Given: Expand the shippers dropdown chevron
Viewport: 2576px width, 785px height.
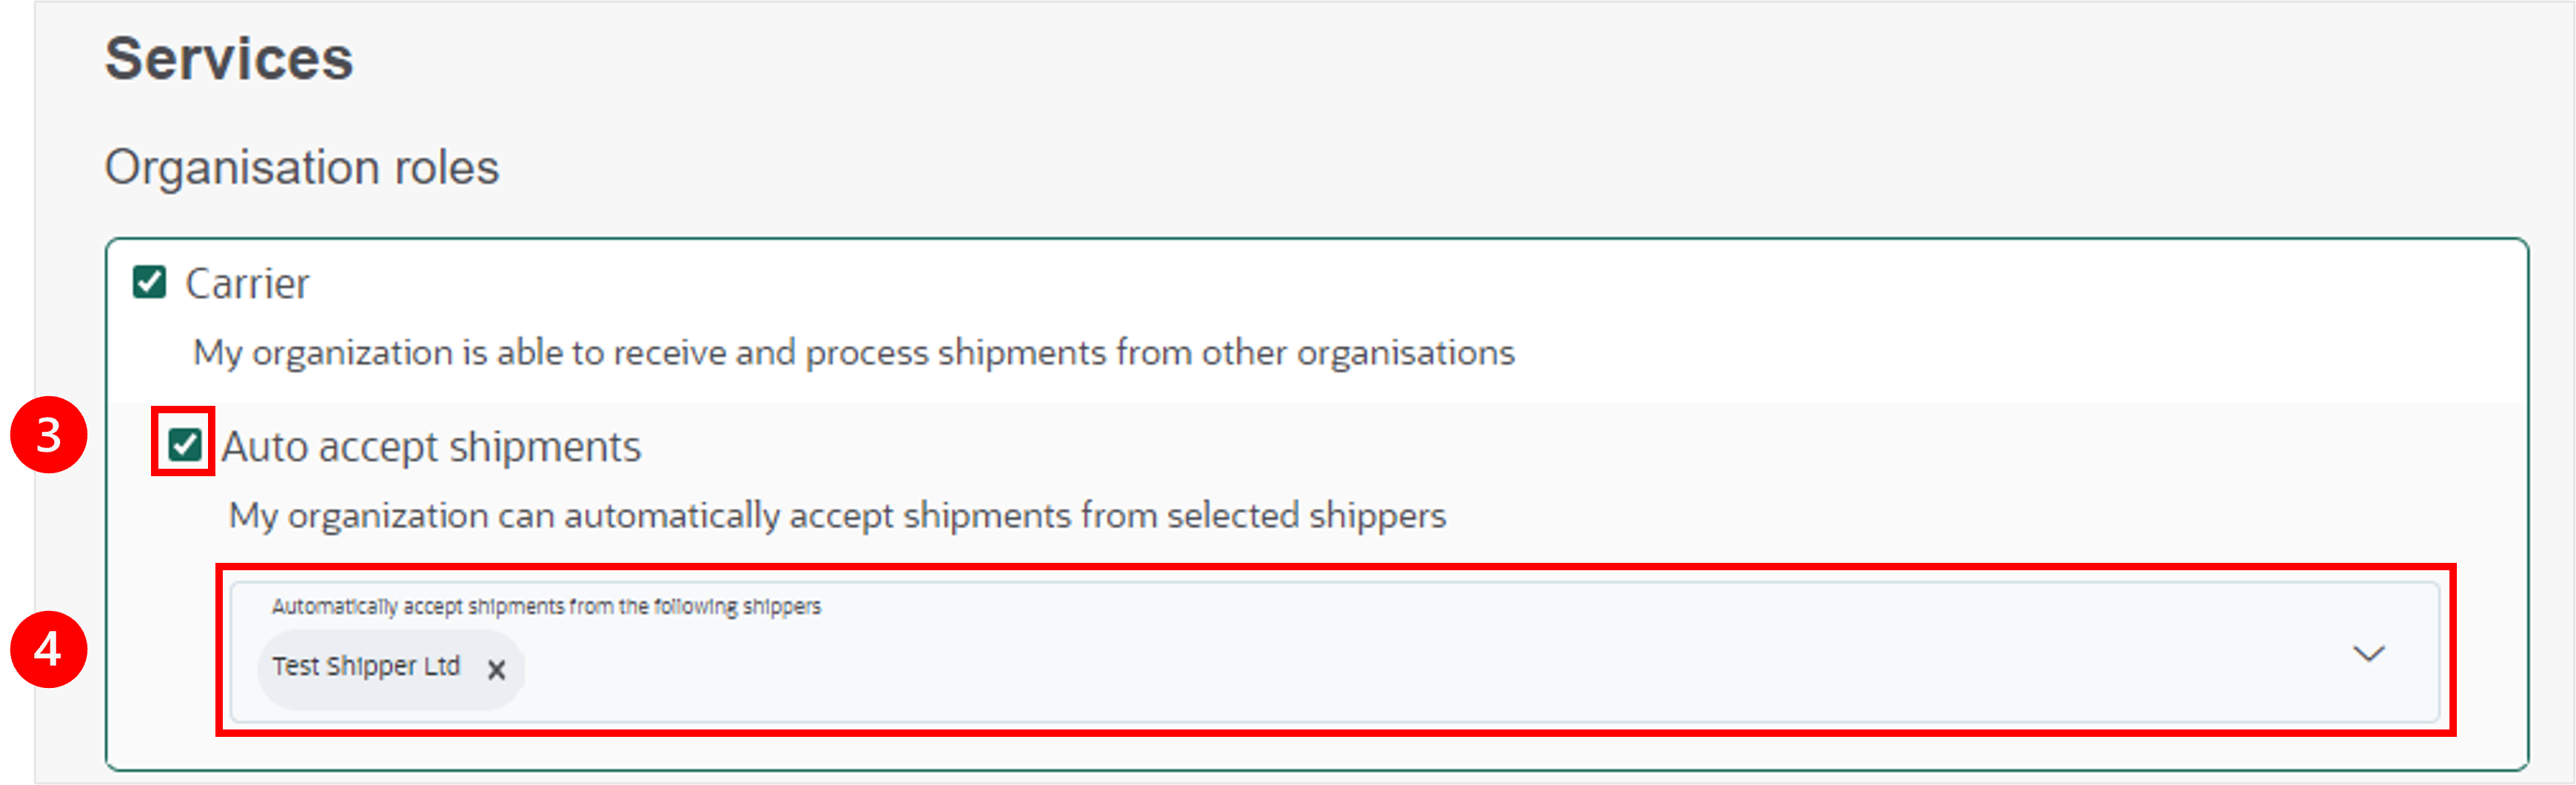Looking at the screenshot, I should [x=2368, y=654].
